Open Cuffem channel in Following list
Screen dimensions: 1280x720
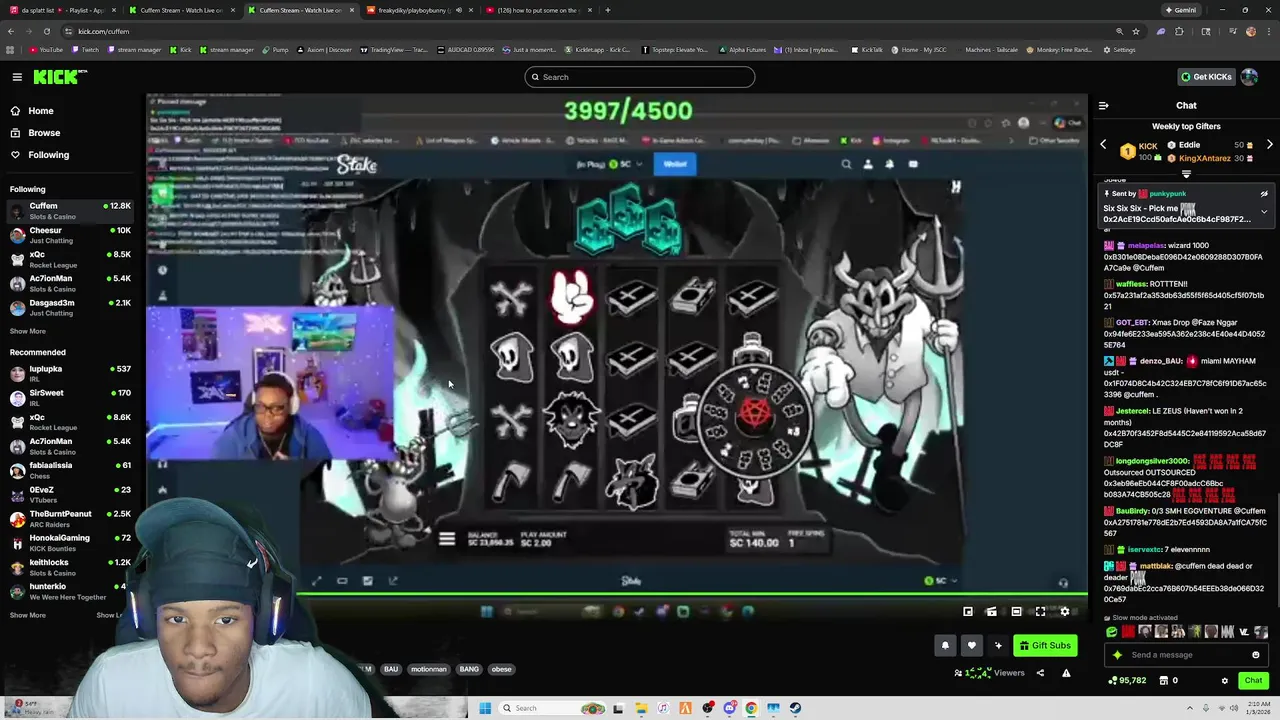click(70, 211)
